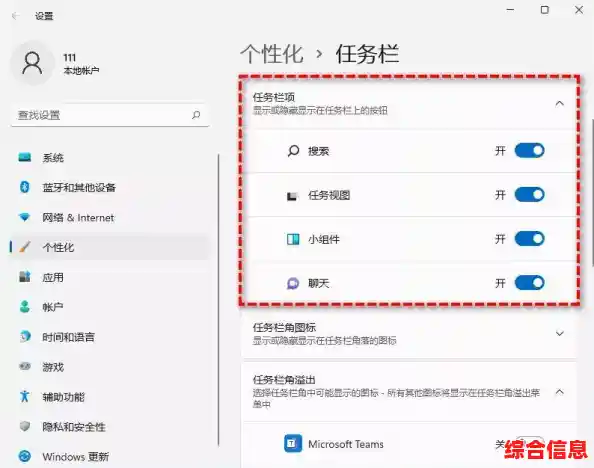The height and width of the screenshot is (468, 594).
Task: Click the Widgets icon in taskbar items
Action: 293,239
